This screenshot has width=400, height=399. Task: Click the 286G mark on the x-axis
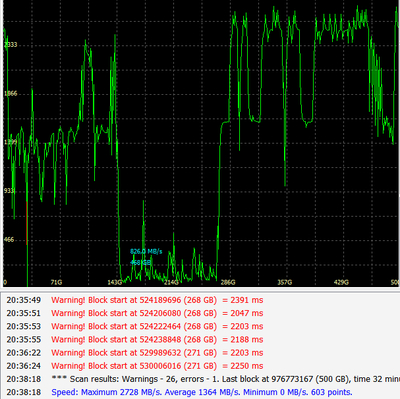pyautogui.click(x=228, y=282)
